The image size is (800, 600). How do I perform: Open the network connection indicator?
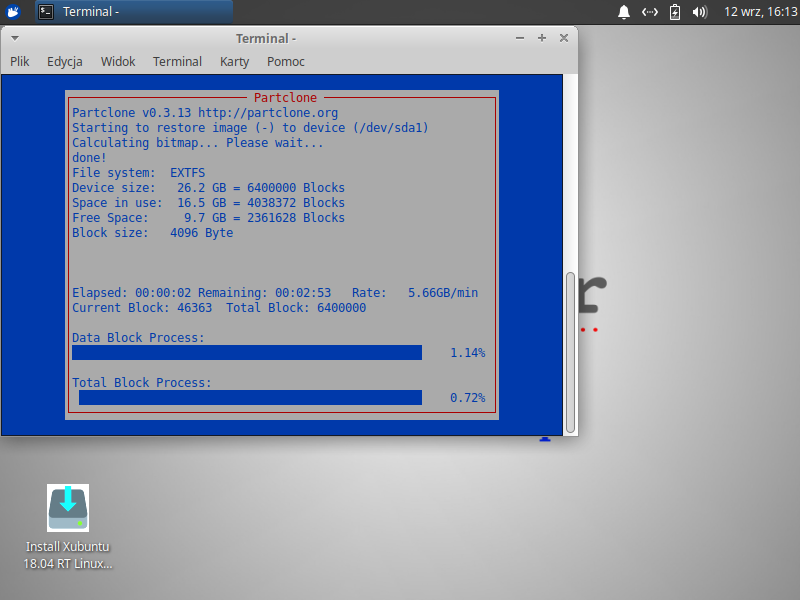click(x=650, y=12)
